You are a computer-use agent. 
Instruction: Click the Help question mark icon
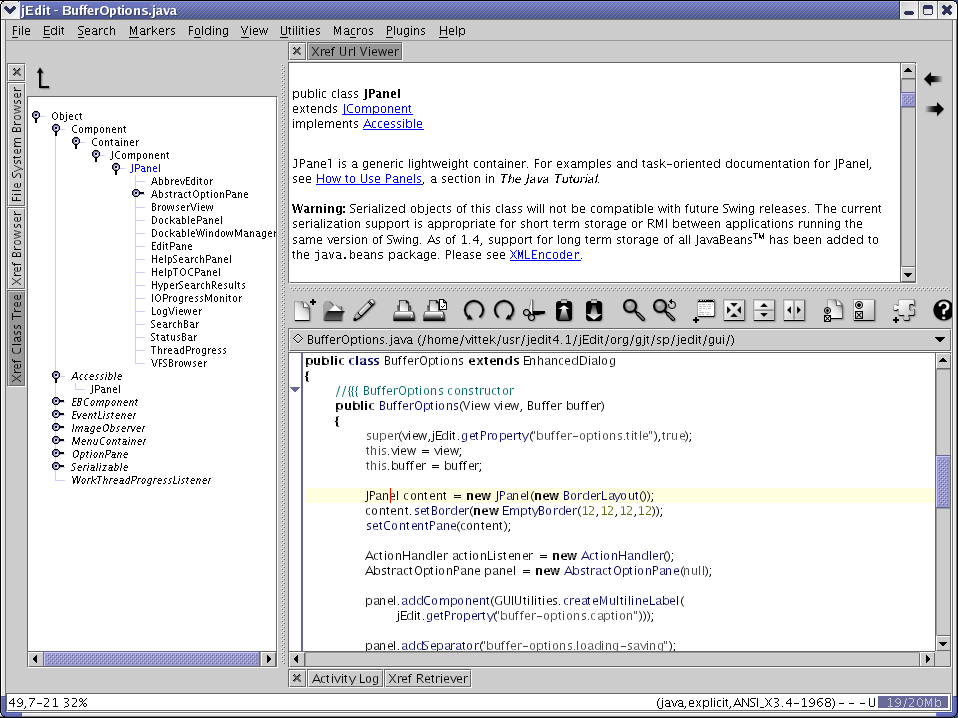pos(943,310)
